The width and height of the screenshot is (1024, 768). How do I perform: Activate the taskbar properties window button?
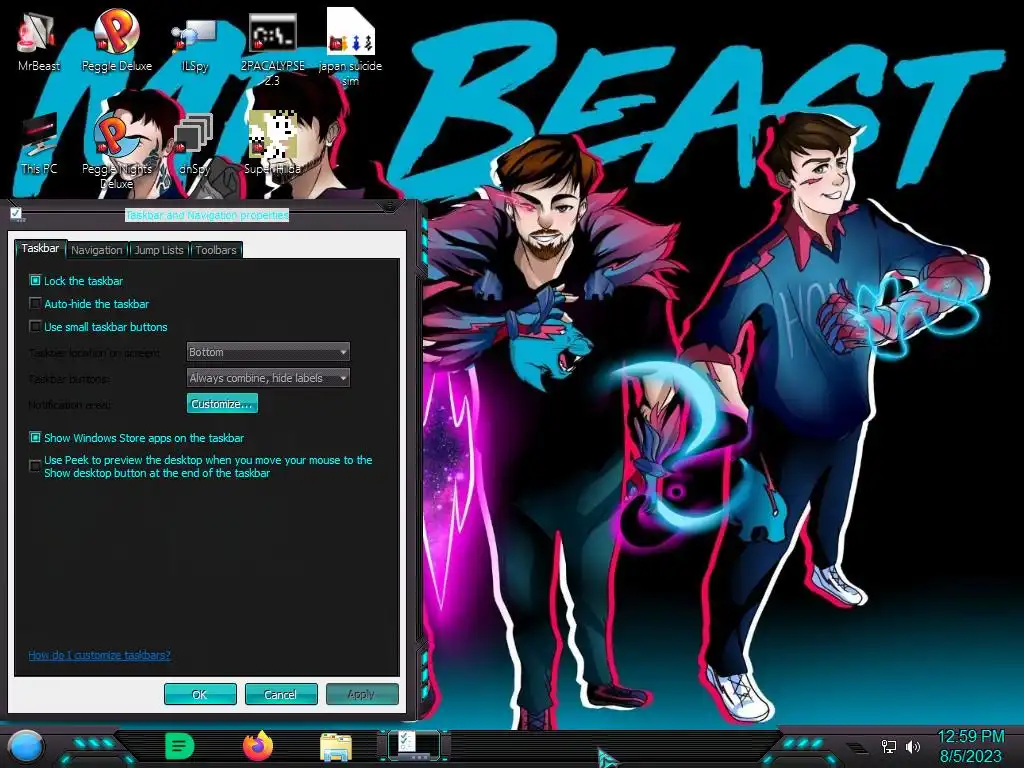coord(415,746)
